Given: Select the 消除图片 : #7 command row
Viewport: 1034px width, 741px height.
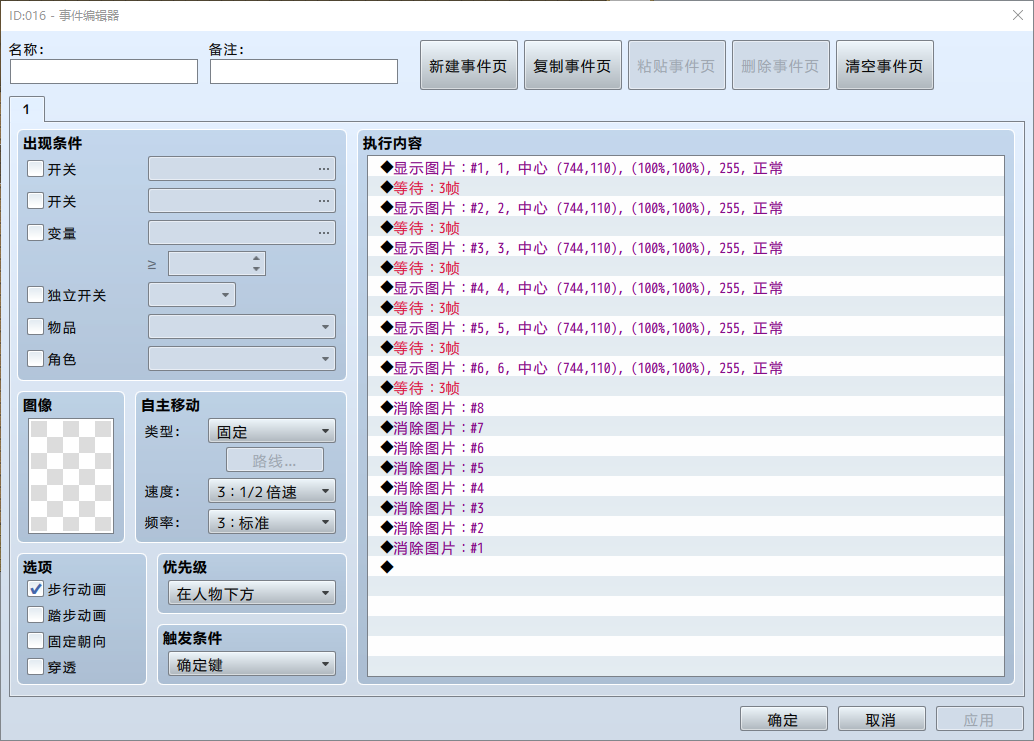Looking at the screenshot, I should click(686, 428).
